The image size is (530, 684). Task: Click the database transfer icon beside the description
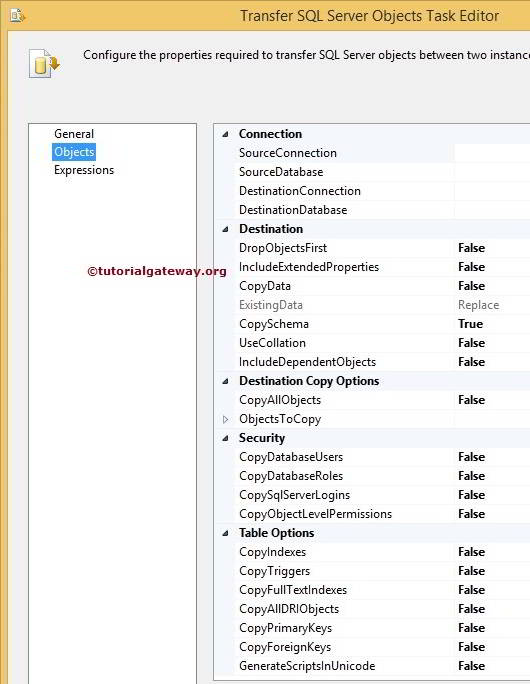pyautogui.click(x=44, y=64)
